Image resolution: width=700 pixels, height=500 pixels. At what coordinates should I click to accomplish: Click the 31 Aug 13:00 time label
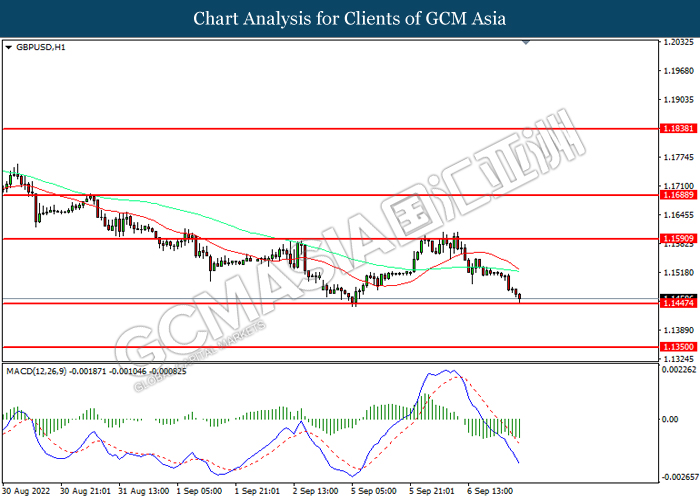coord(143,491)
